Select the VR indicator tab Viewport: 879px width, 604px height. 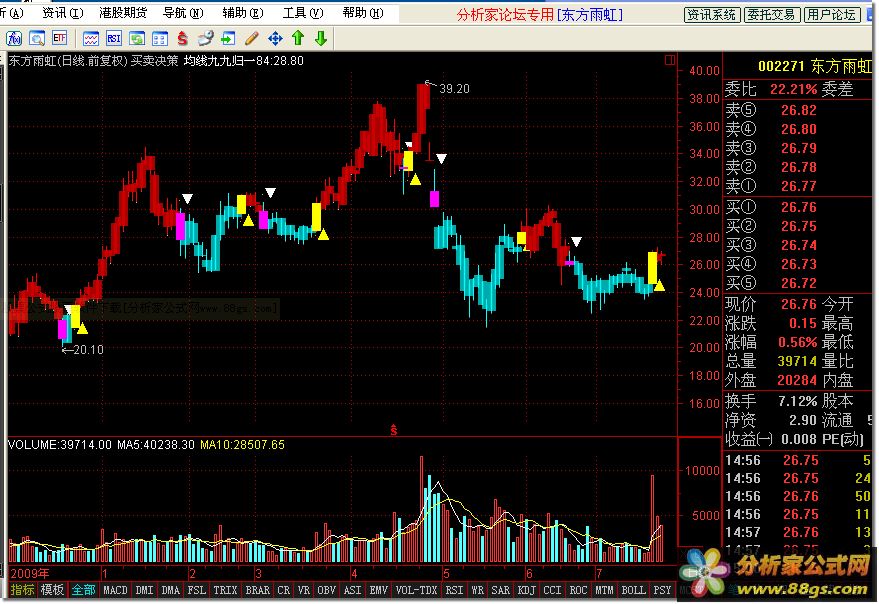(x=304, y=590)
